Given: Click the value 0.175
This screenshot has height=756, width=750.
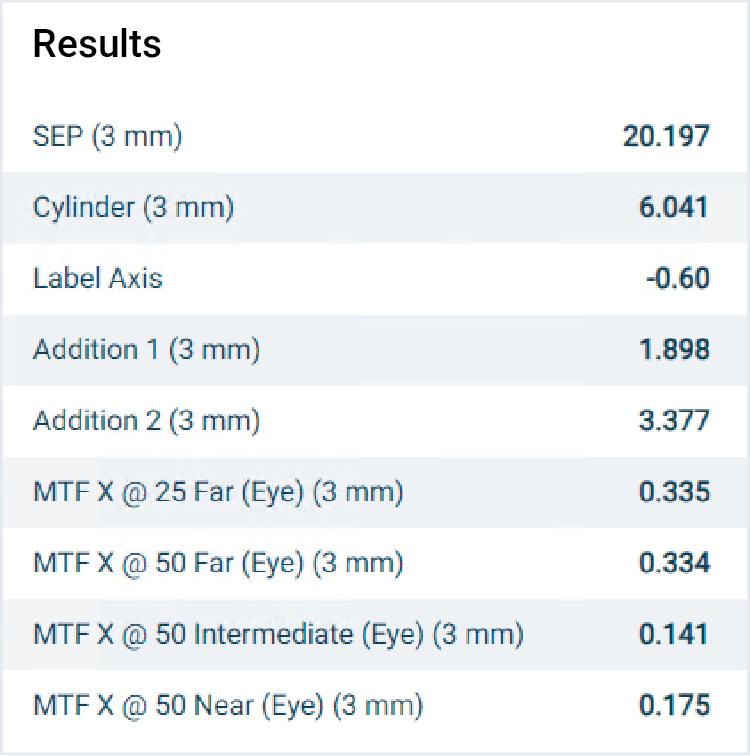Looking at the screenshot, I should 673,705.
